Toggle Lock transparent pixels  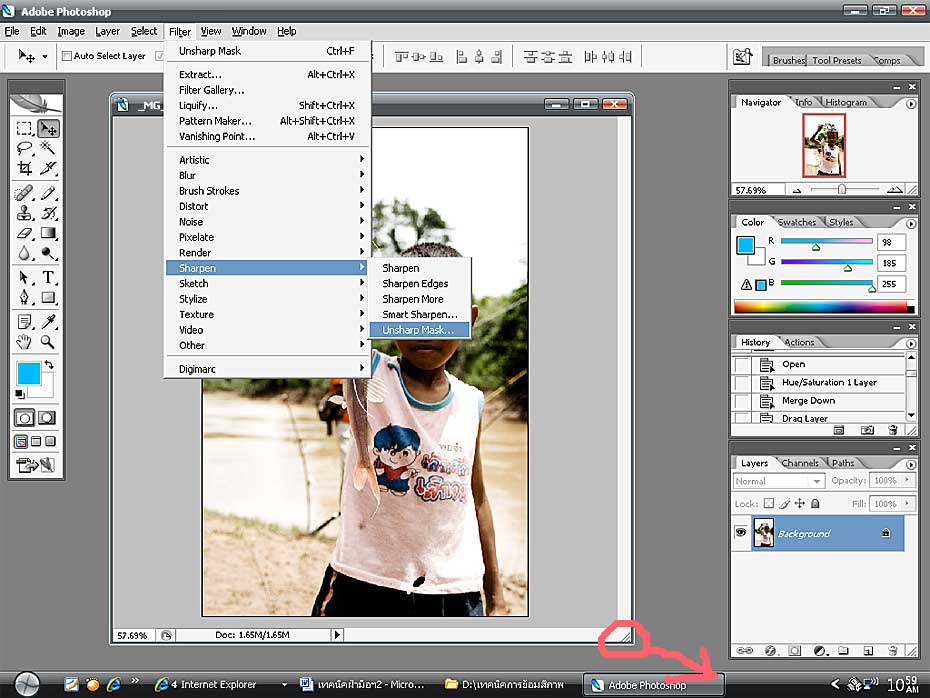click(769, 503)
